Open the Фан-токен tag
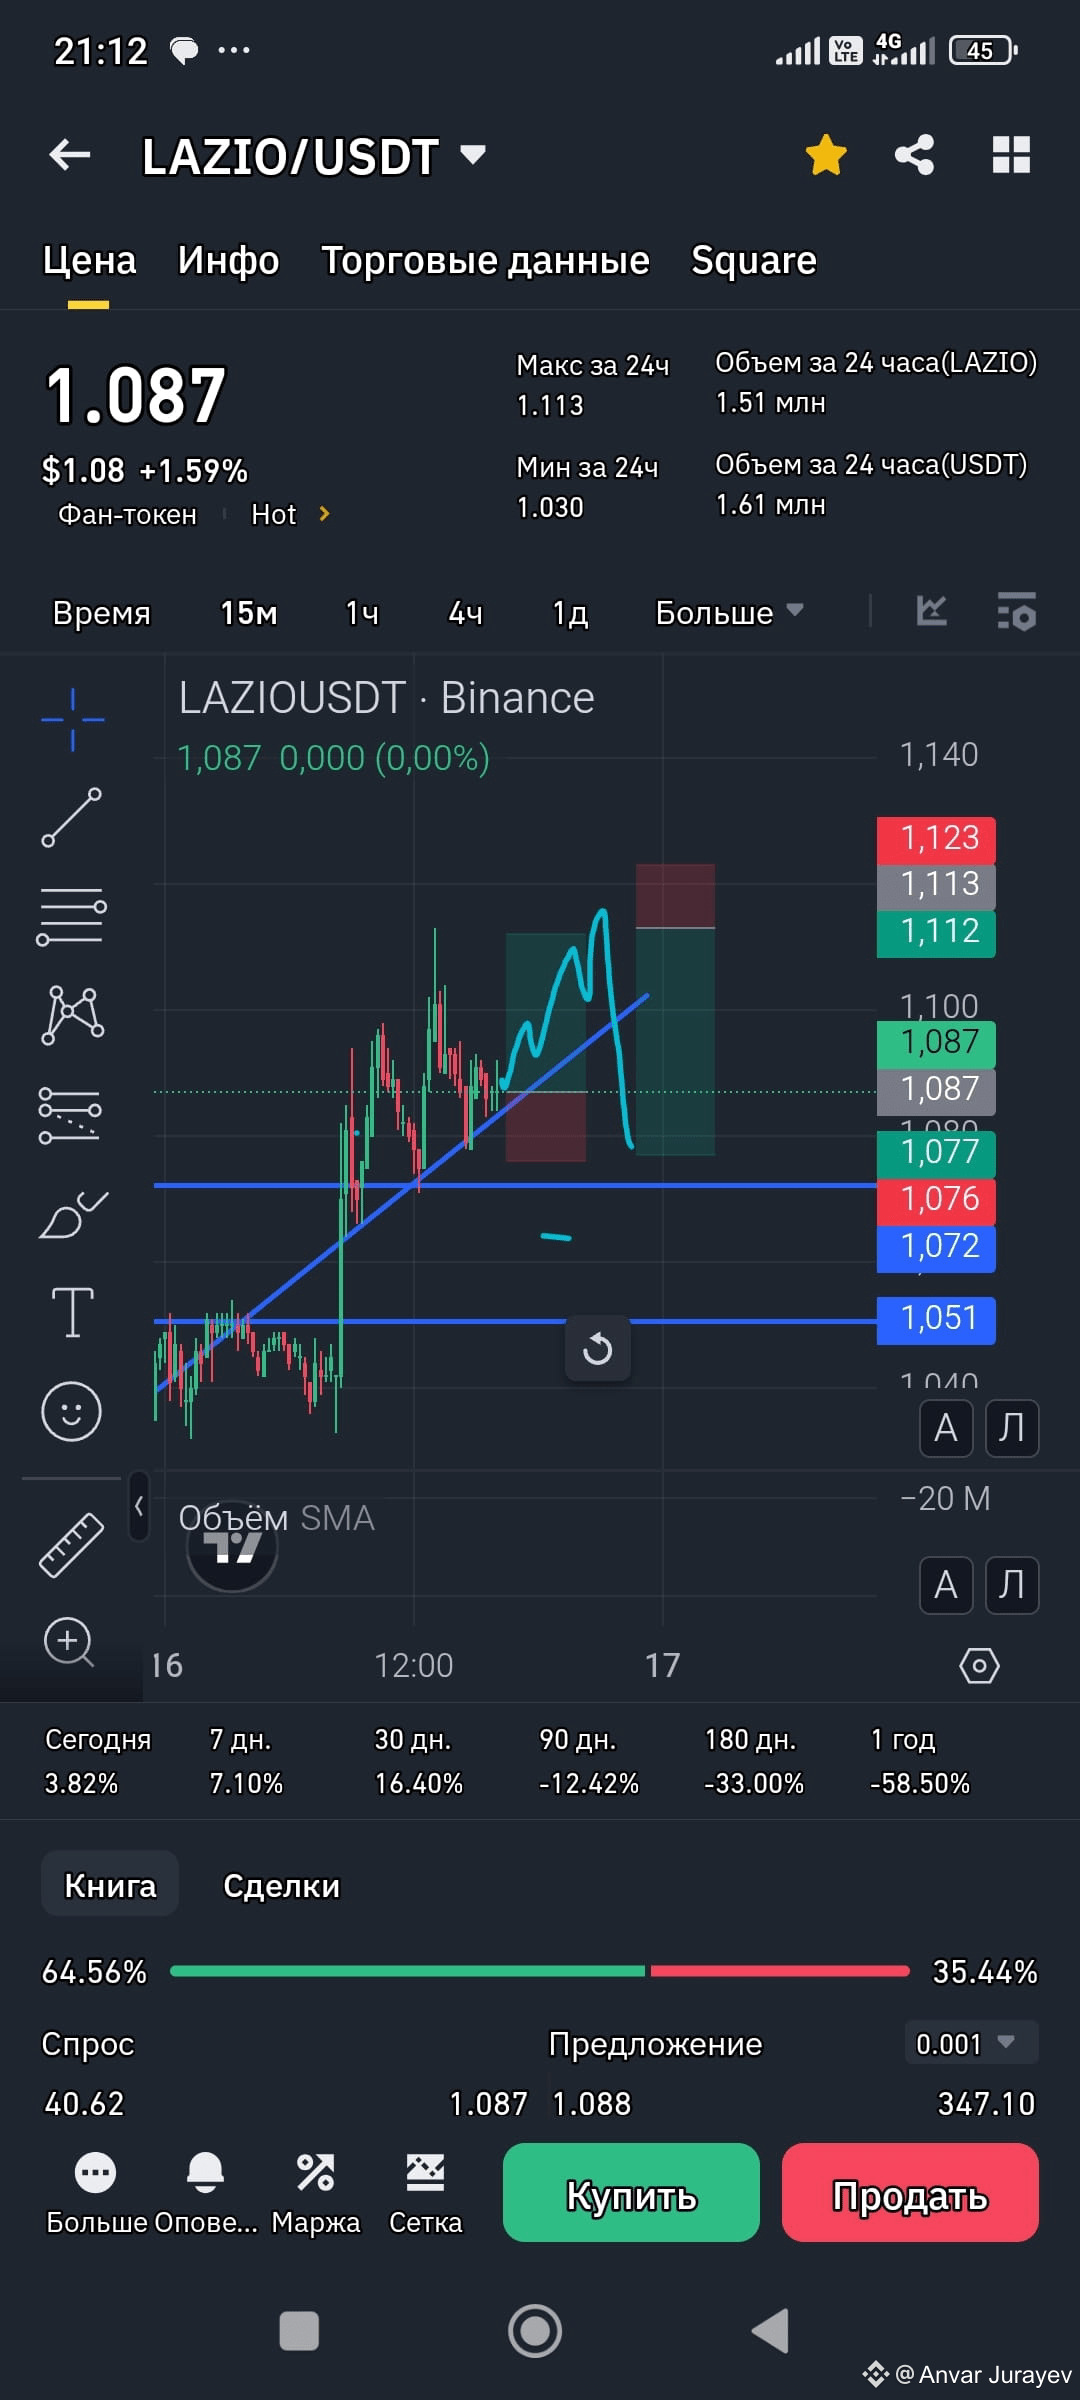Viewport: 1080px width, 2400px height. pyautogui.click(x=127, y=514)
